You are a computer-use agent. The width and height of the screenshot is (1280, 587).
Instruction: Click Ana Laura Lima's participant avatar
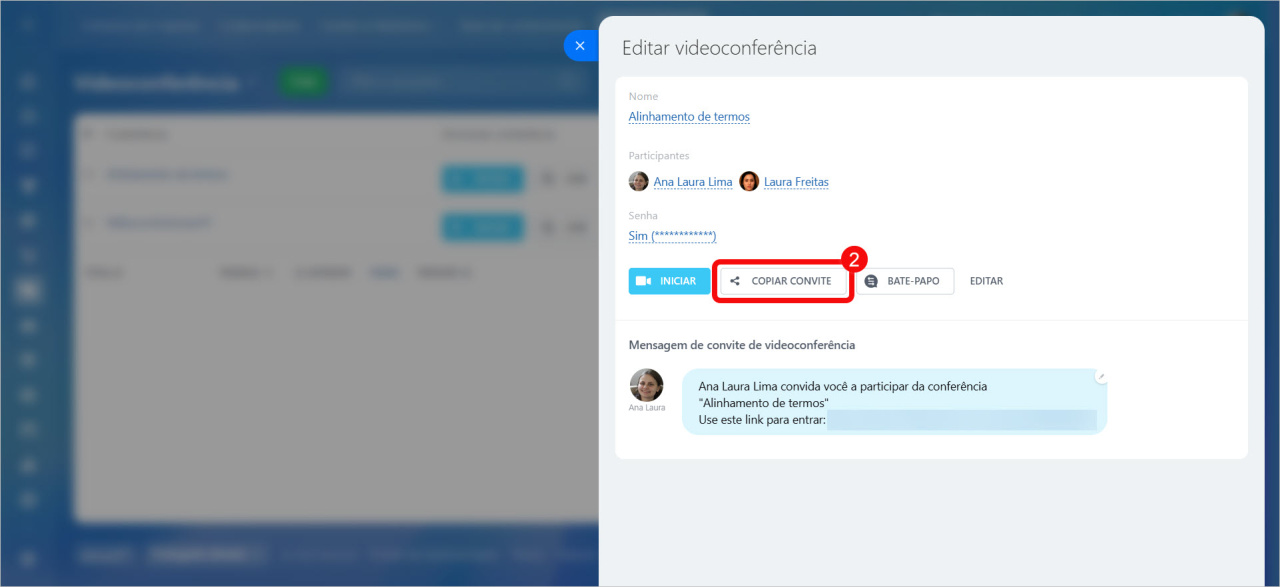[x=638, y=182]
